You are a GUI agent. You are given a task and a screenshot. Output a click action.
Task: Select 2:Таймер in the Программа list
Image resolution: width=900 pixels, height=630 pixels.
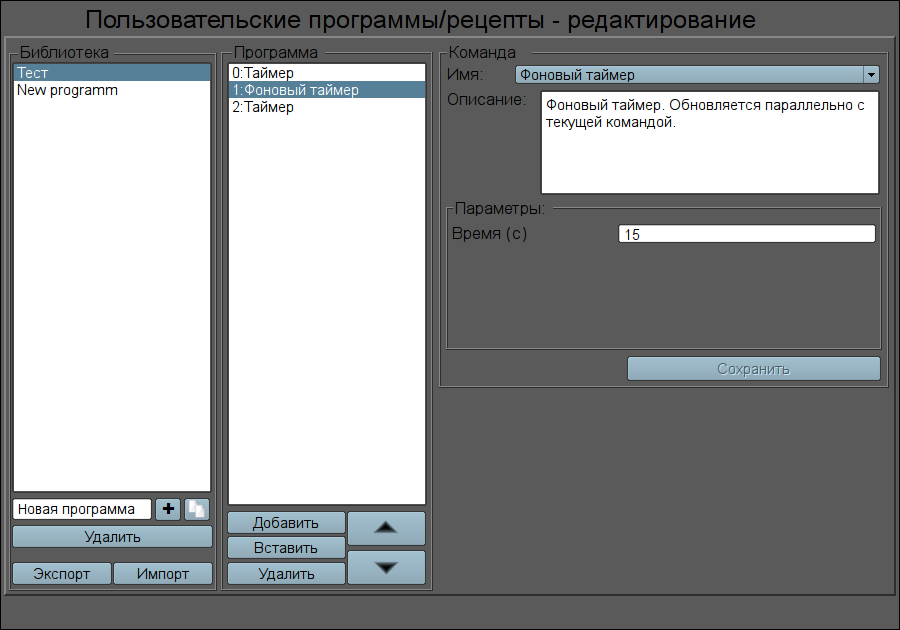327,107
